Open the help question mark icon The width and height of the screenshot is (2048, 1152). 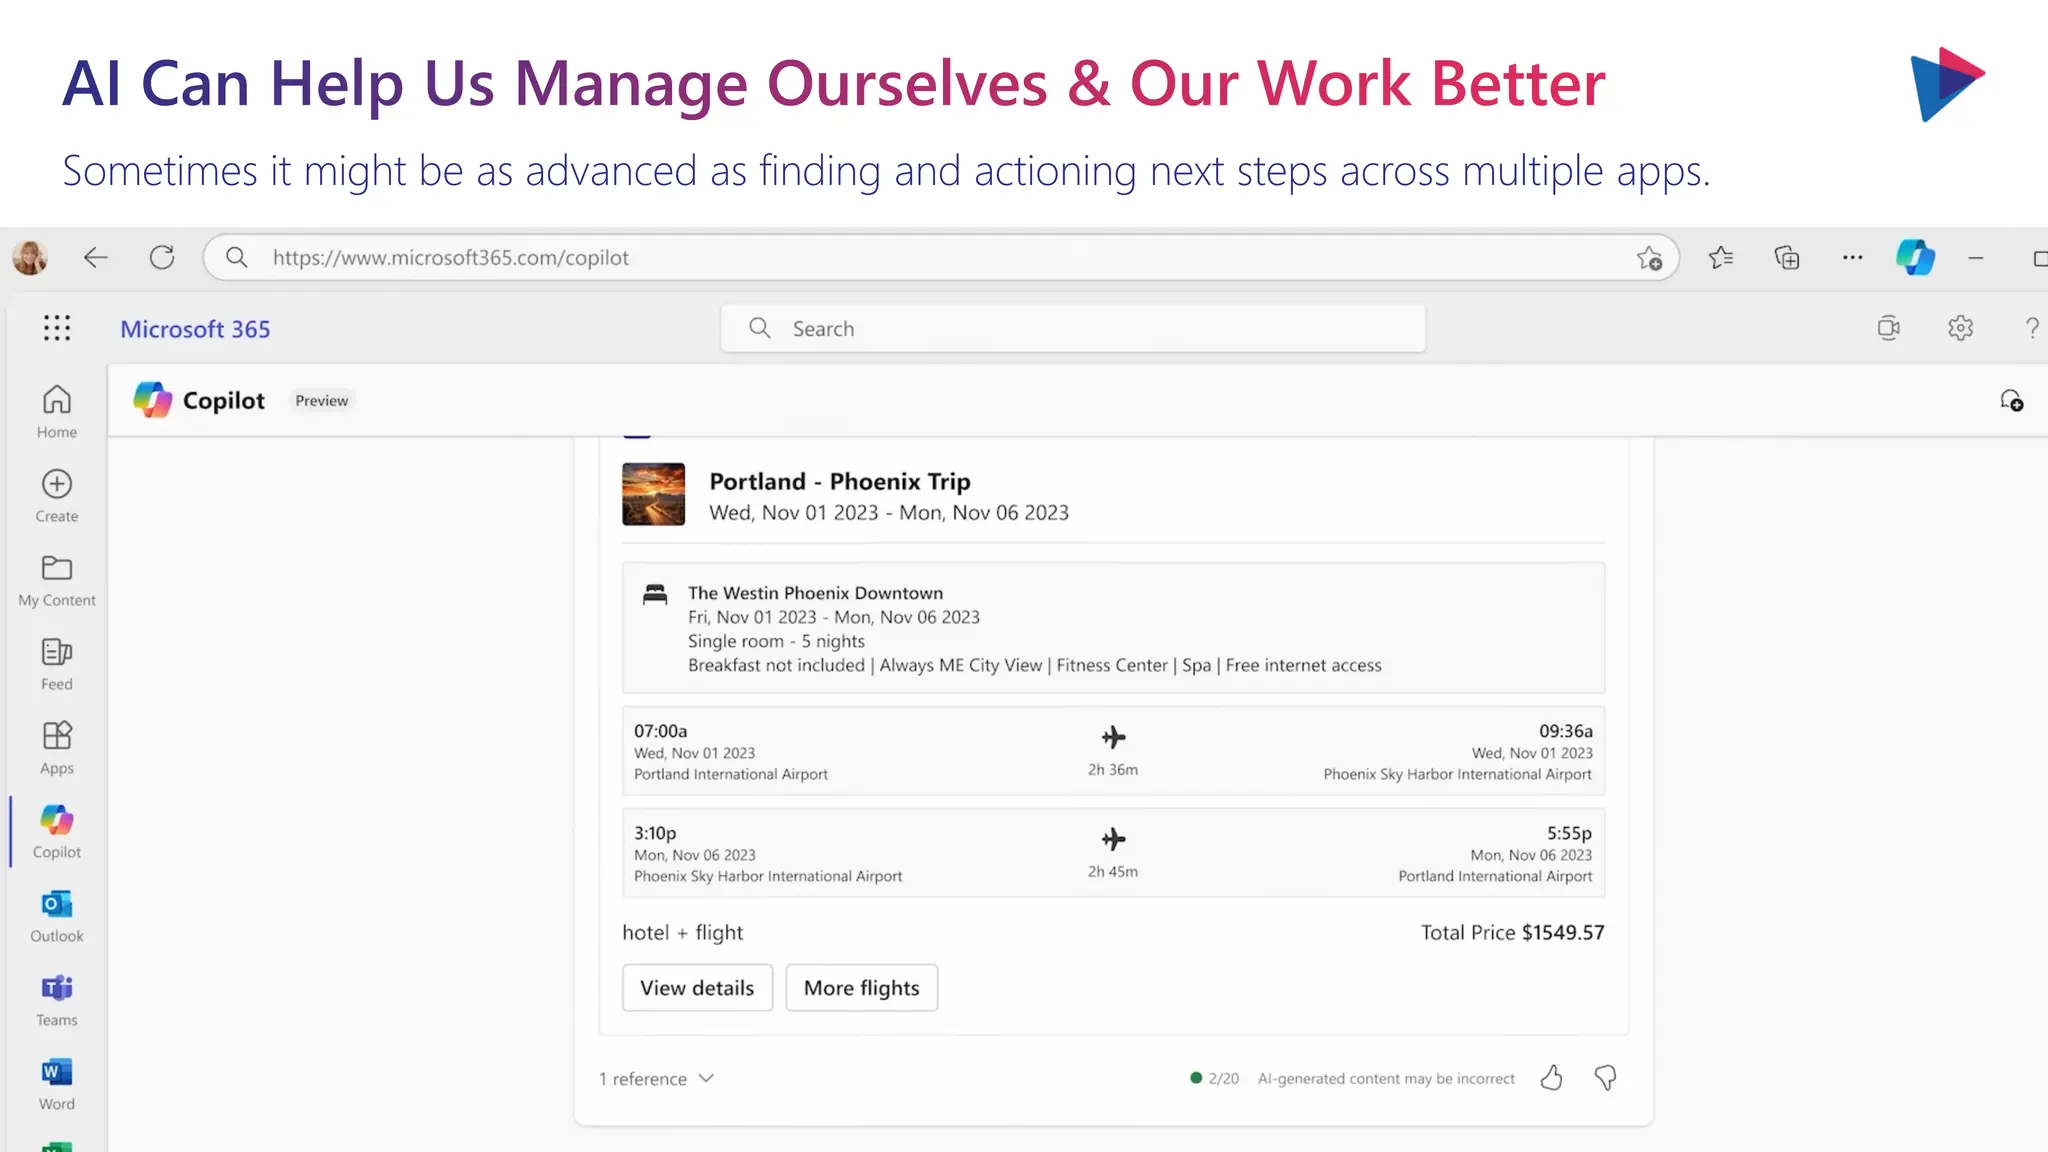point(2031,328)
